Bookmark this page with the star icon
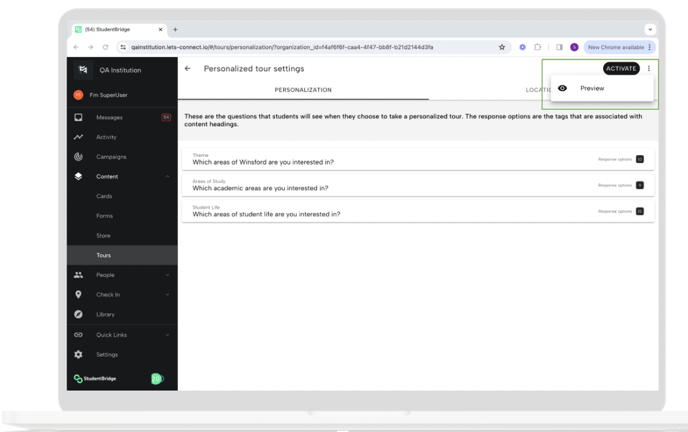The image size is (688, 432). pos(502,47)
